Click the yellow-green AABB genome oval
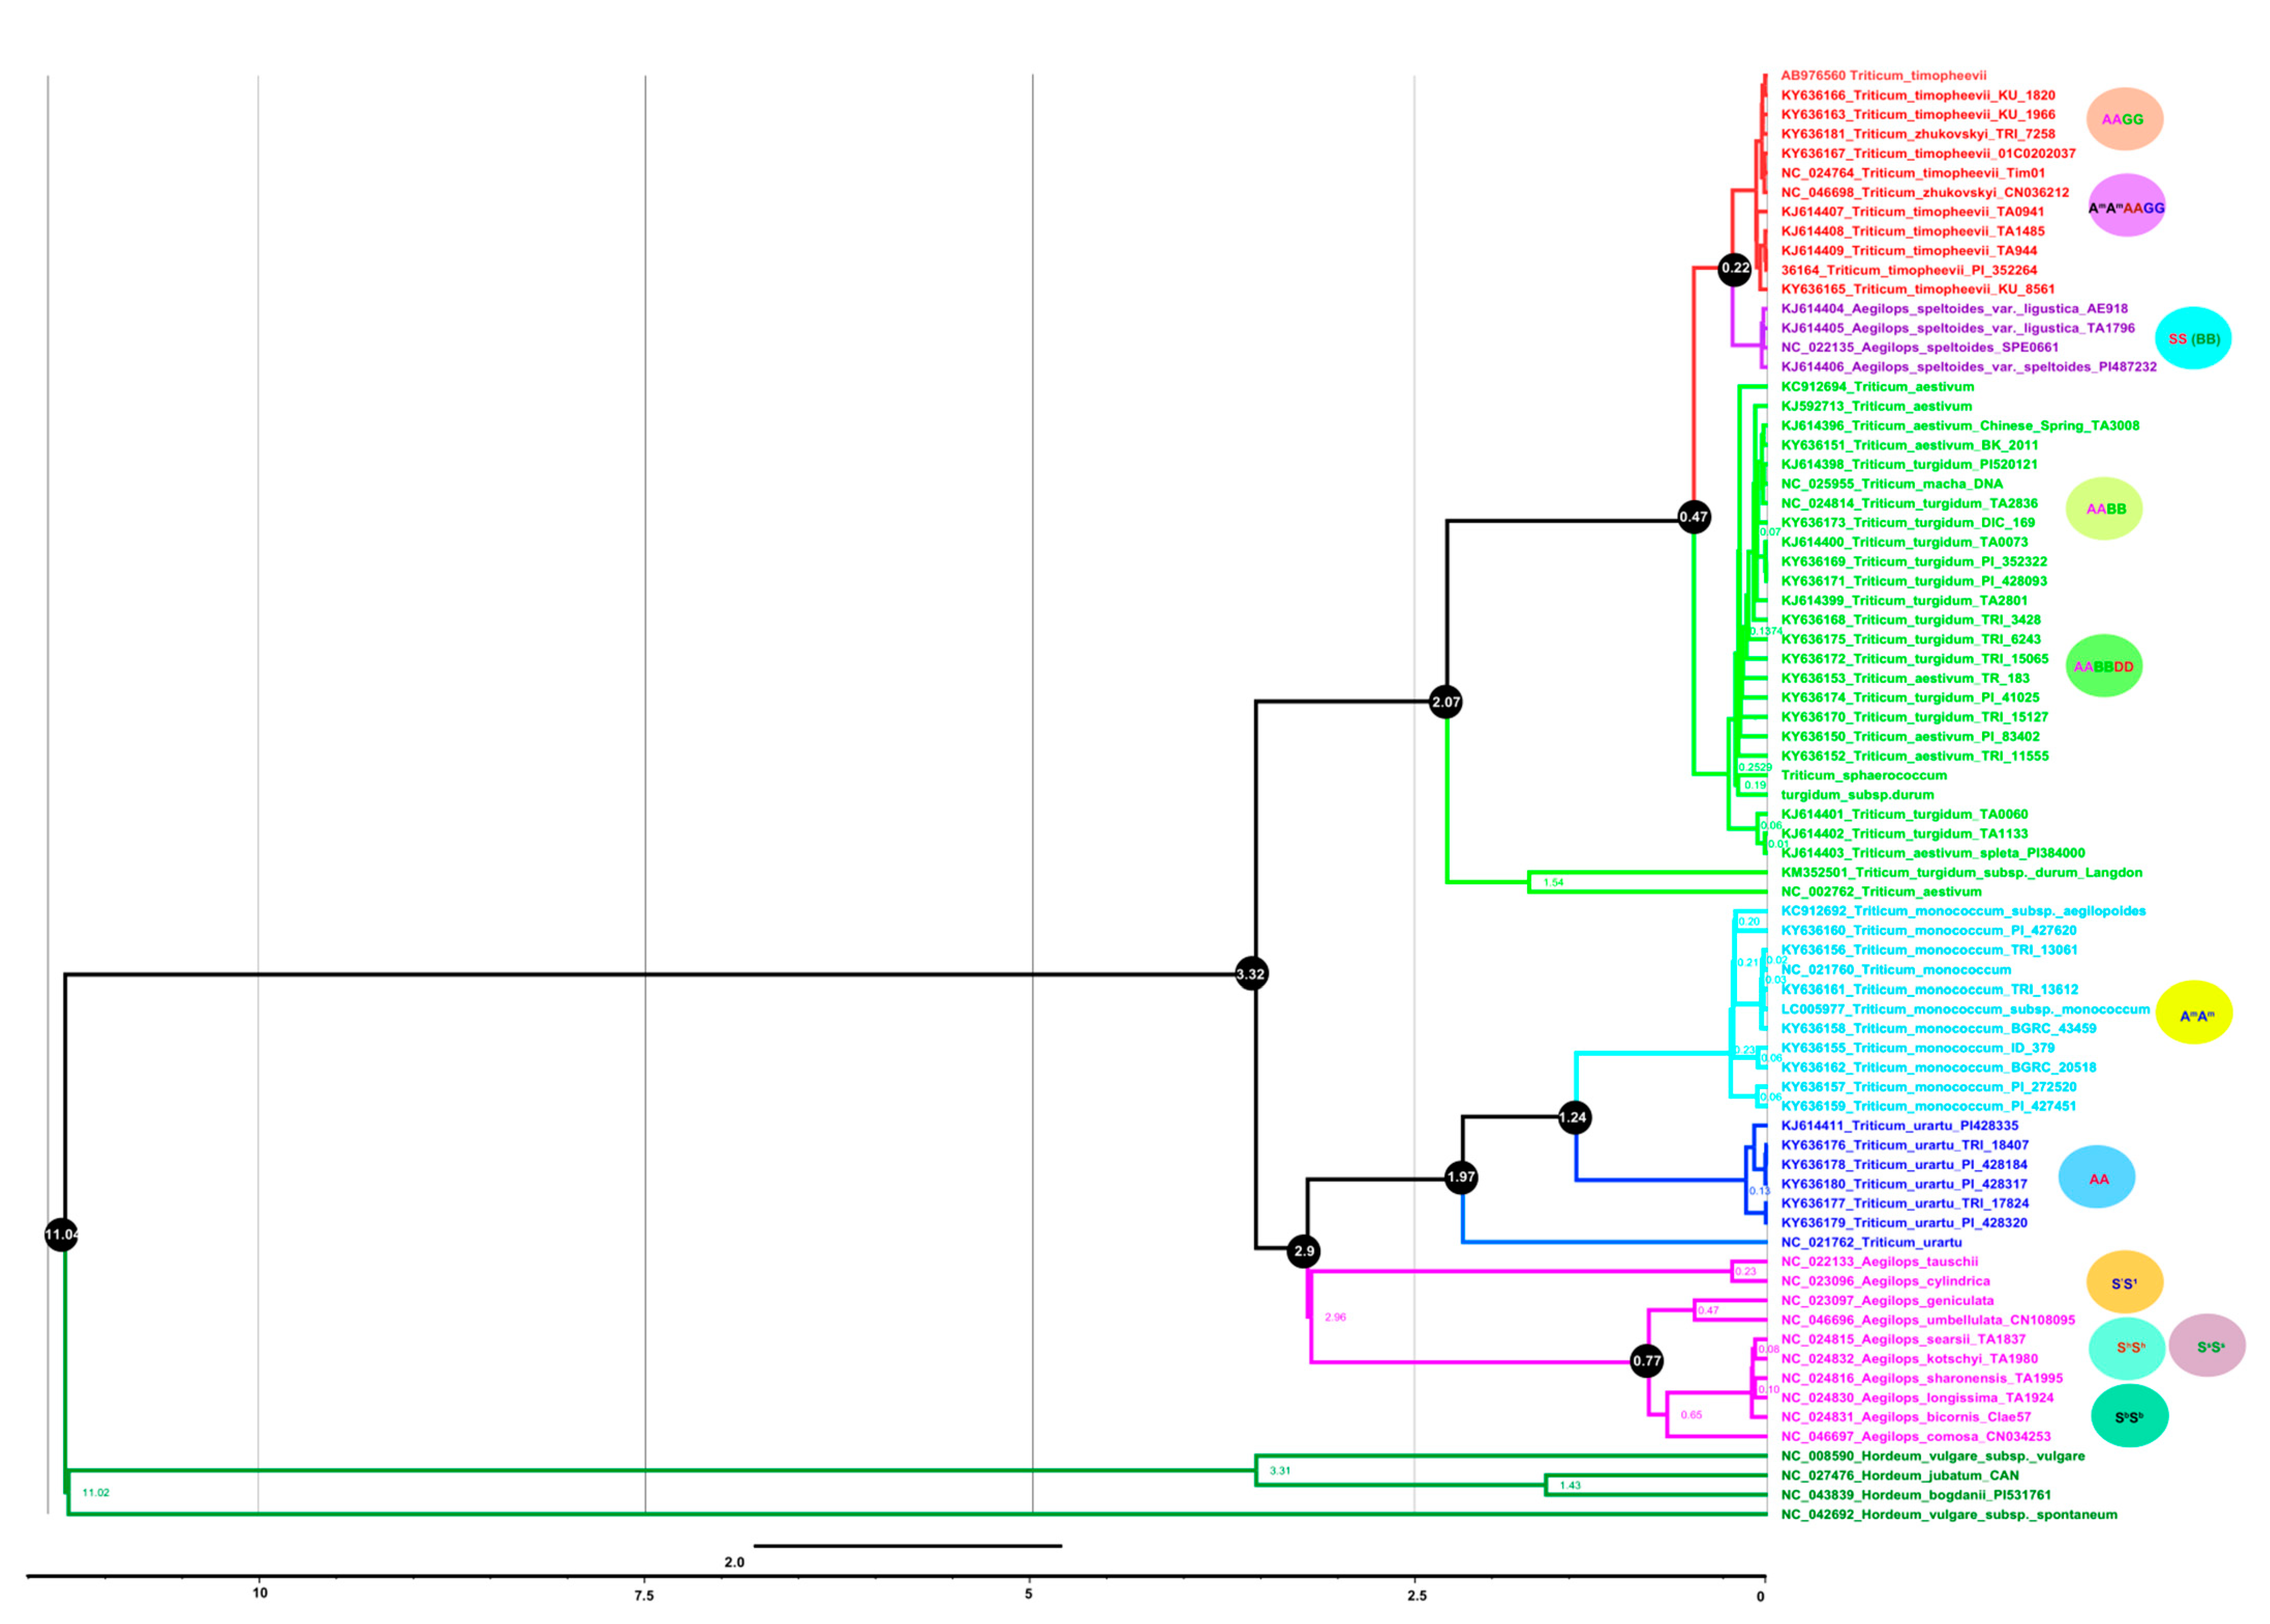Viewport: 2270px width, 1624px height. (2105, 509)
